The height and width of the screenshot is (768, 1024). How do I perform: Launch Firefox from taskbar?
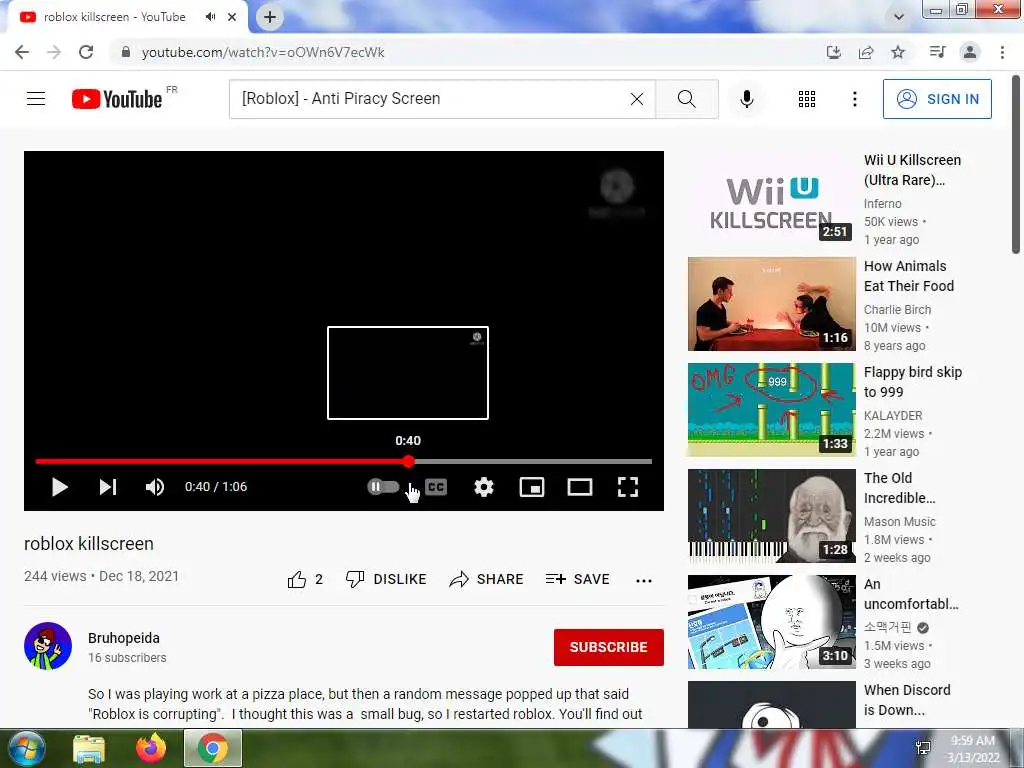pos(151,748)
